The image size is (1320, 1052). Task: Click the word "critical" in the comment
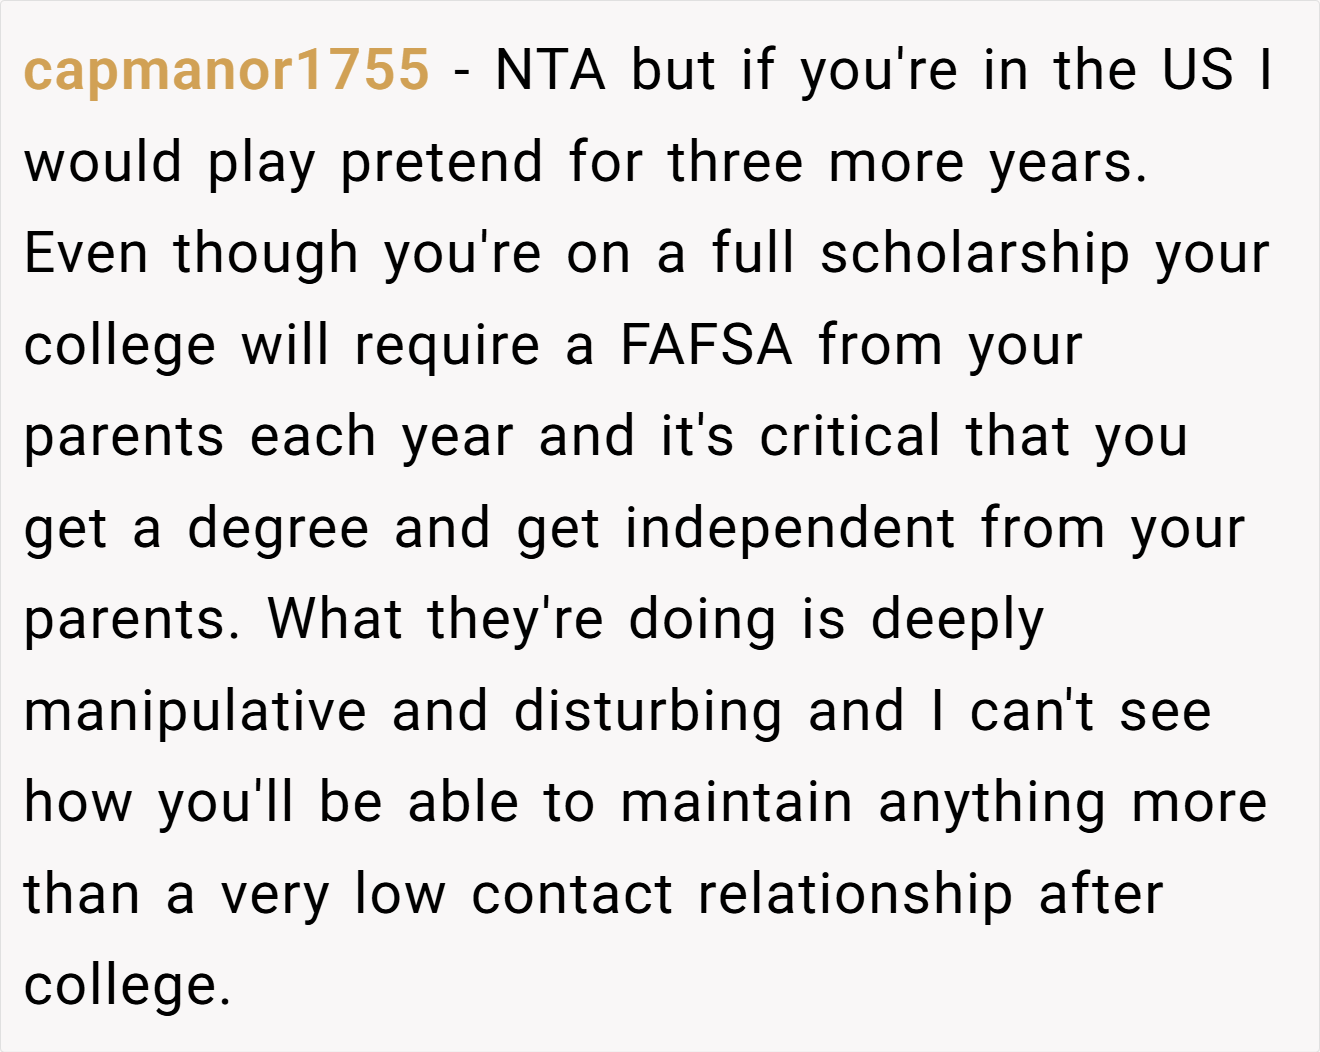(850, 436)
